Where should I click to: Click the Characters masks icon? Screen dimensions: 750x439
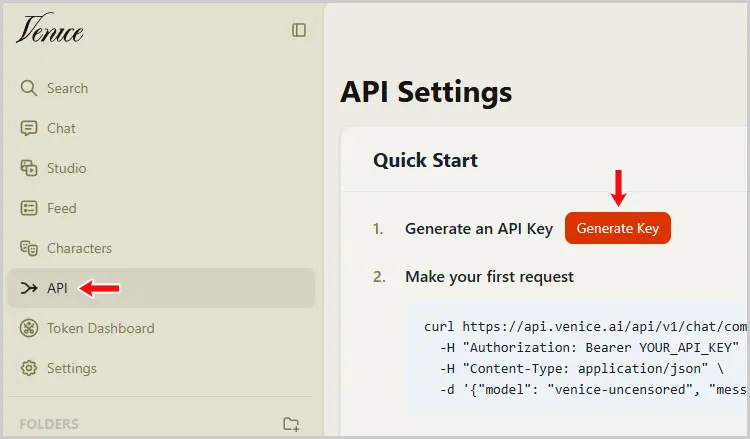coord(29,248)
